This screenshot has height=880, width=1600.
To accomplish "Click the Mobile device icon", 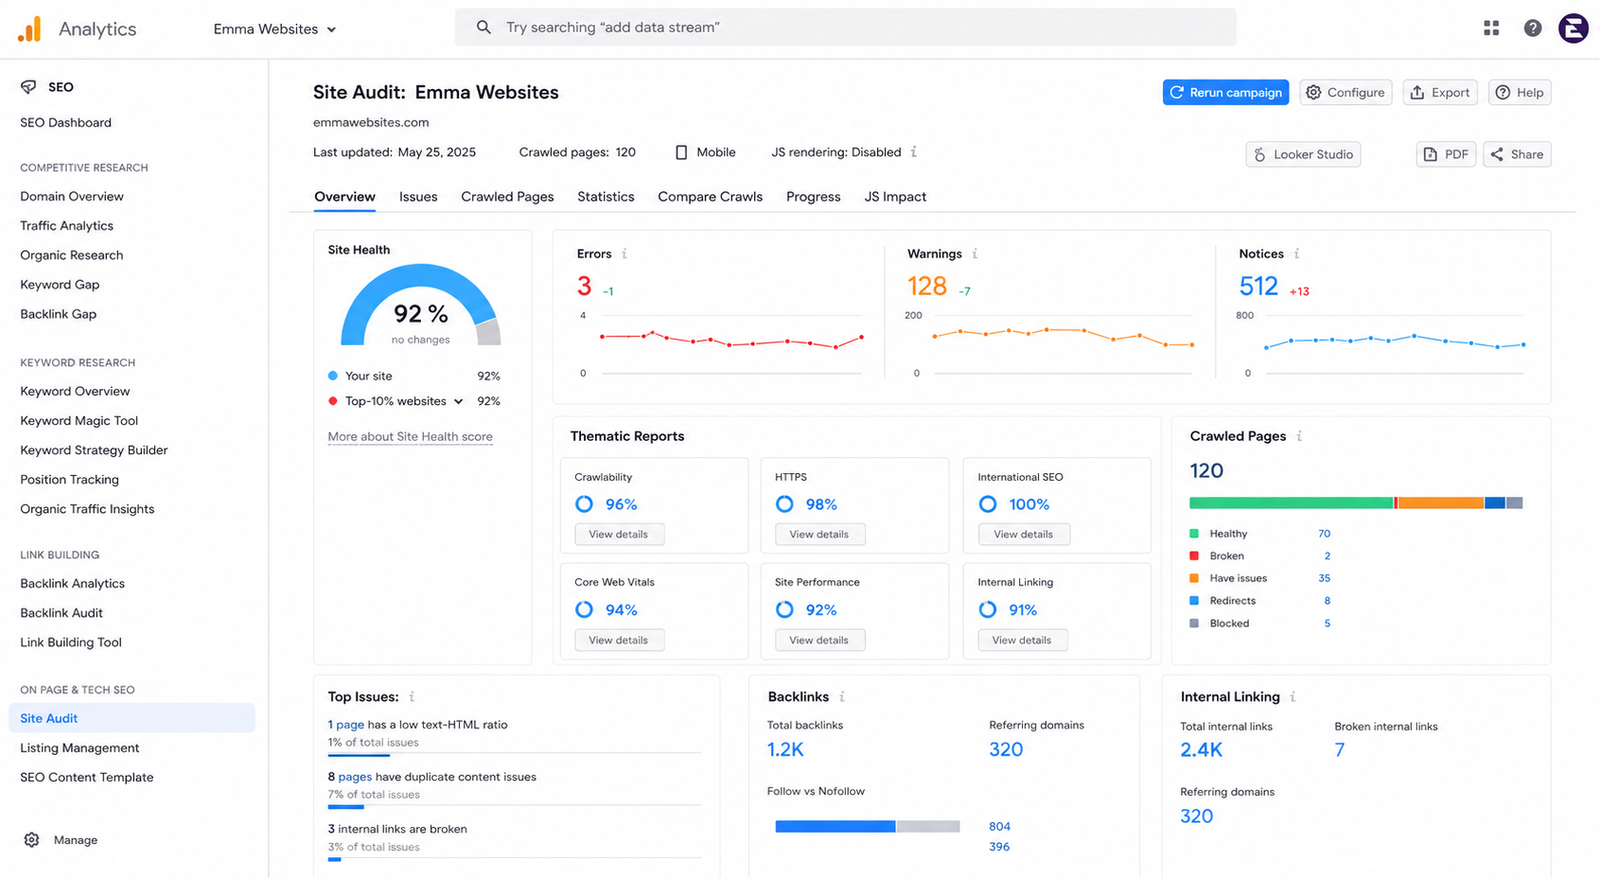I will (681, 152).
